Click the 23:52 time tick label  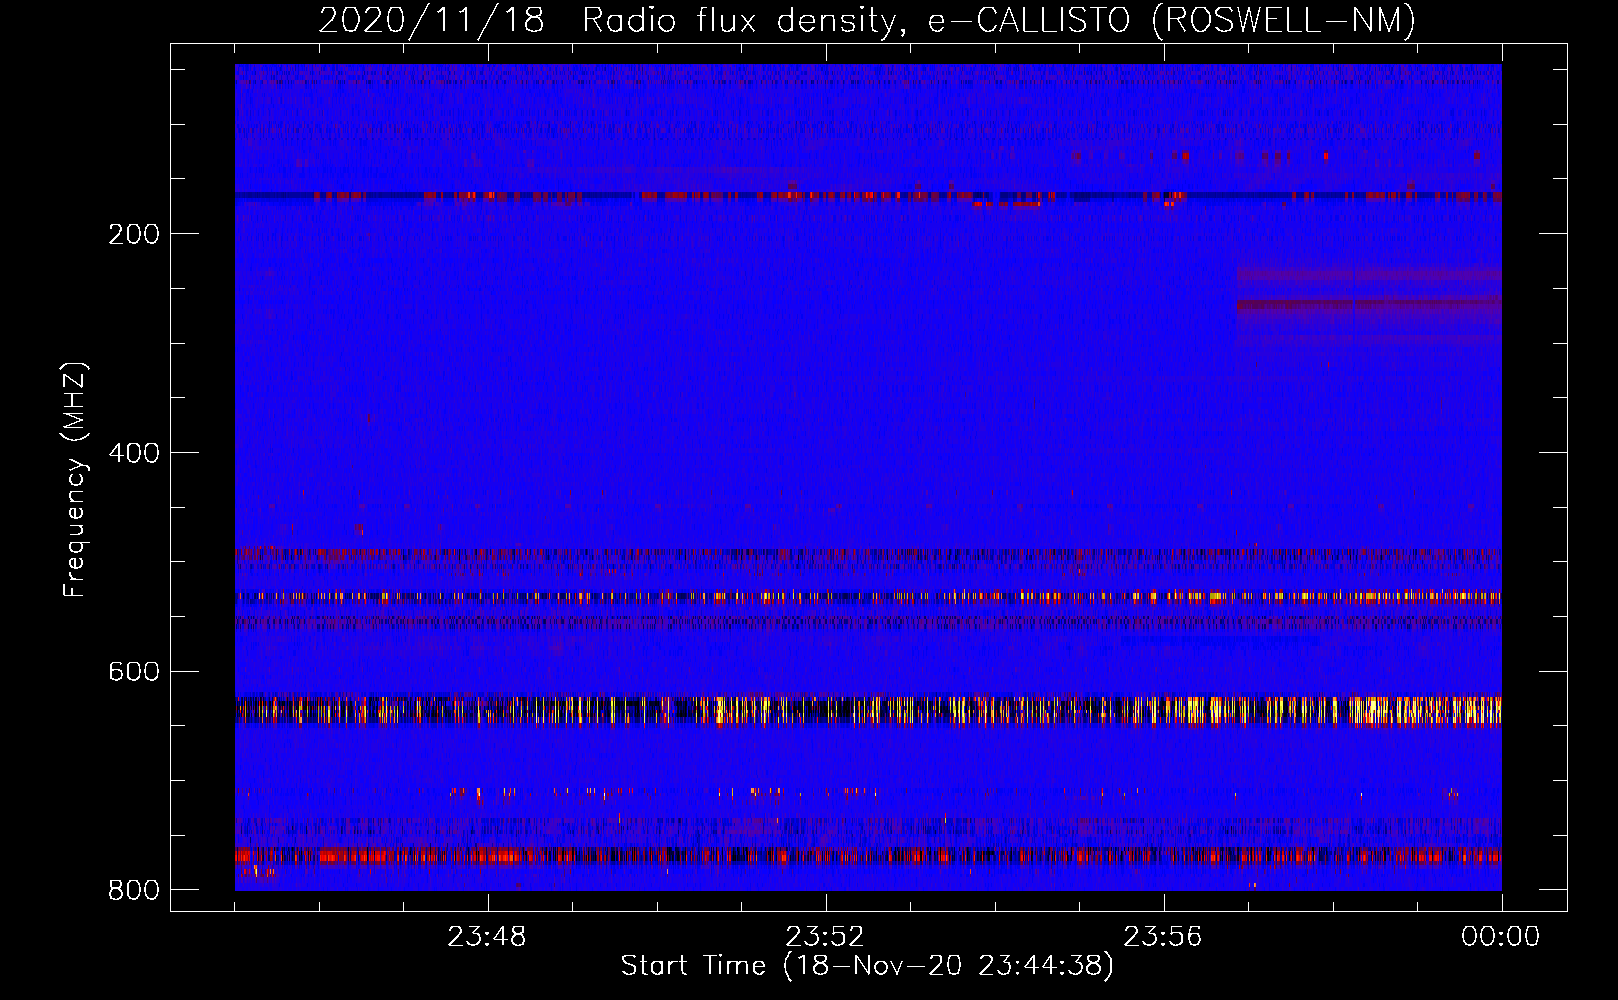[x=825, y=937]
